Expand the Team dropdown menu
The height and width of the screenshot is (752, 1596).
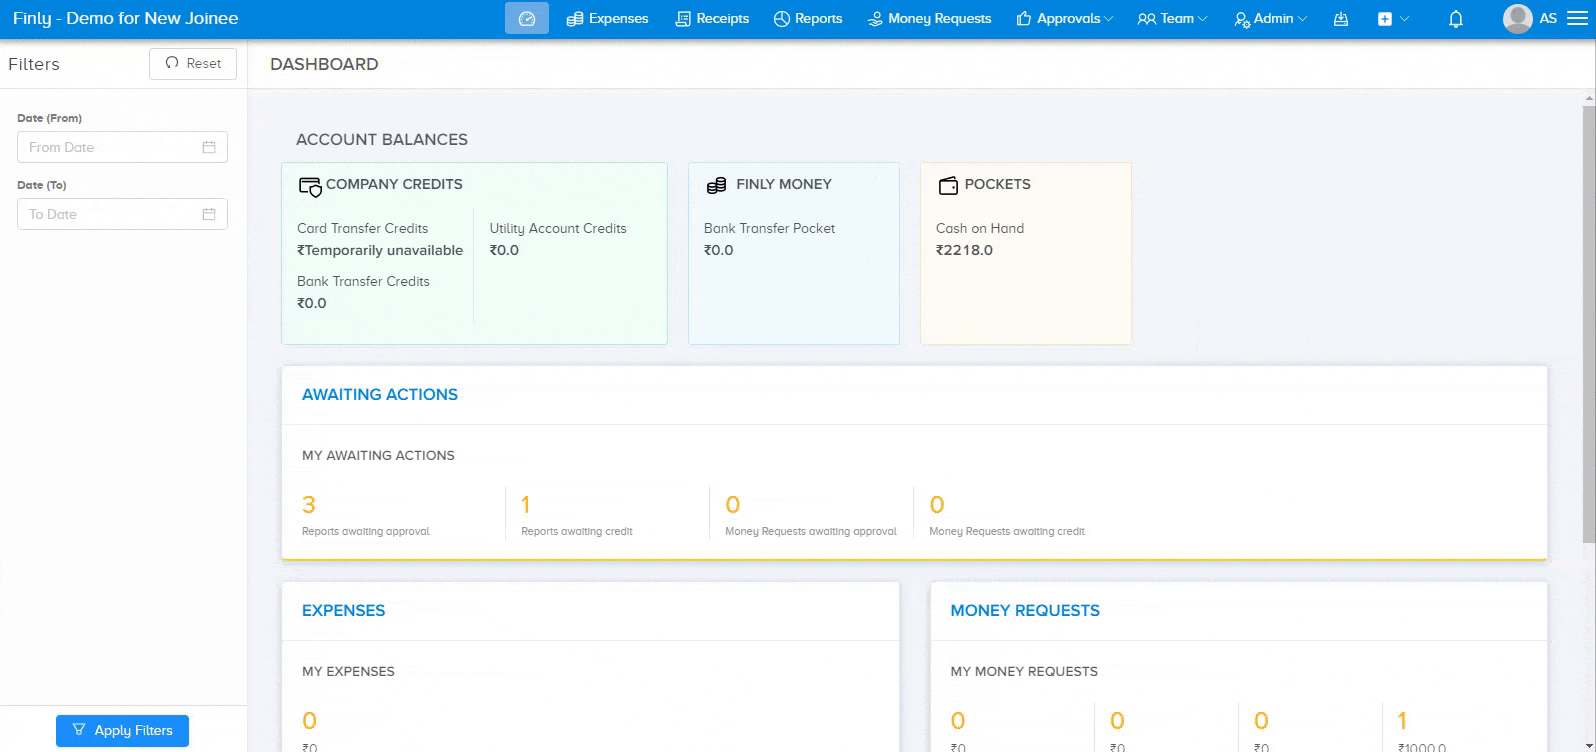(x=1172, y=19)
